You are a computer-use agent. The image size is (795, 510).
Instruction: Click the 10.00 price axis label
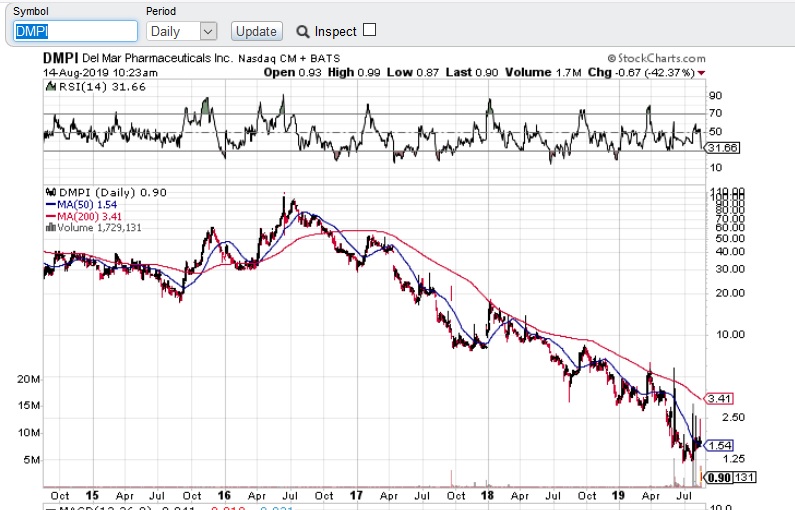pos(730,335)
